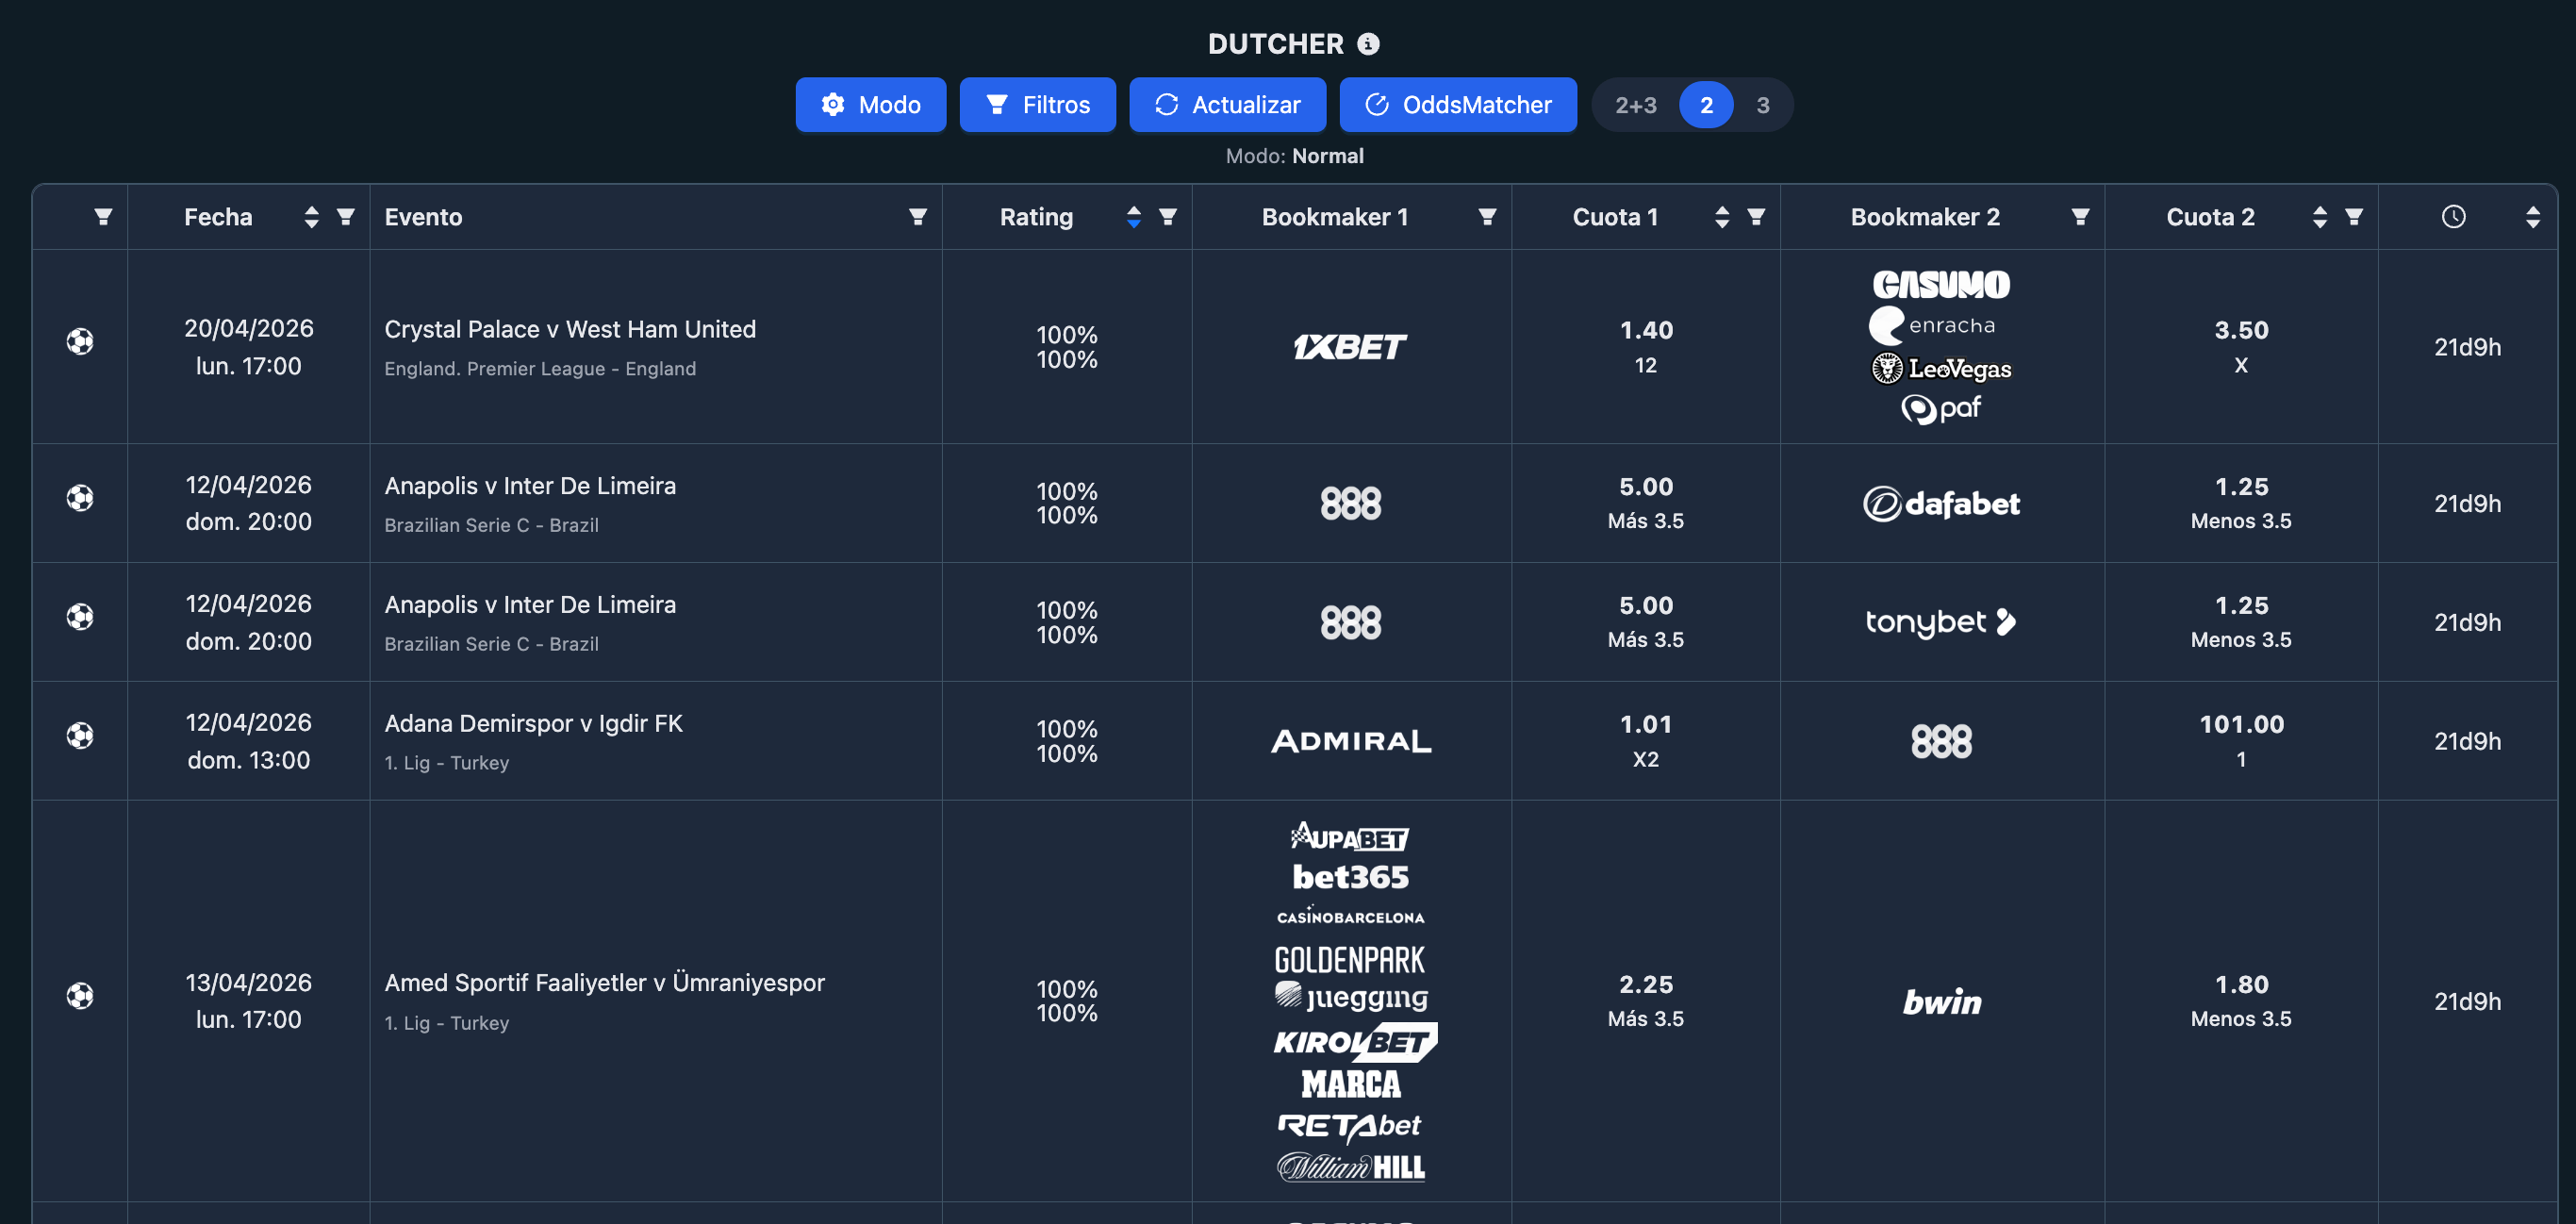Open the Bookmaker 2 column filter
This screenshot has height=1224, width=2576.
[2081, 217]
